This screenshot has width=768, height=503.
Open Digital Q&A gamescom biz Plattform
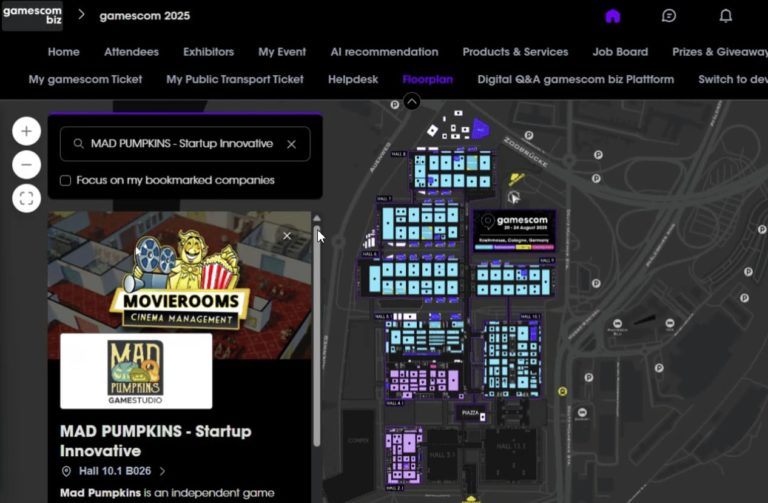point(576,79)
